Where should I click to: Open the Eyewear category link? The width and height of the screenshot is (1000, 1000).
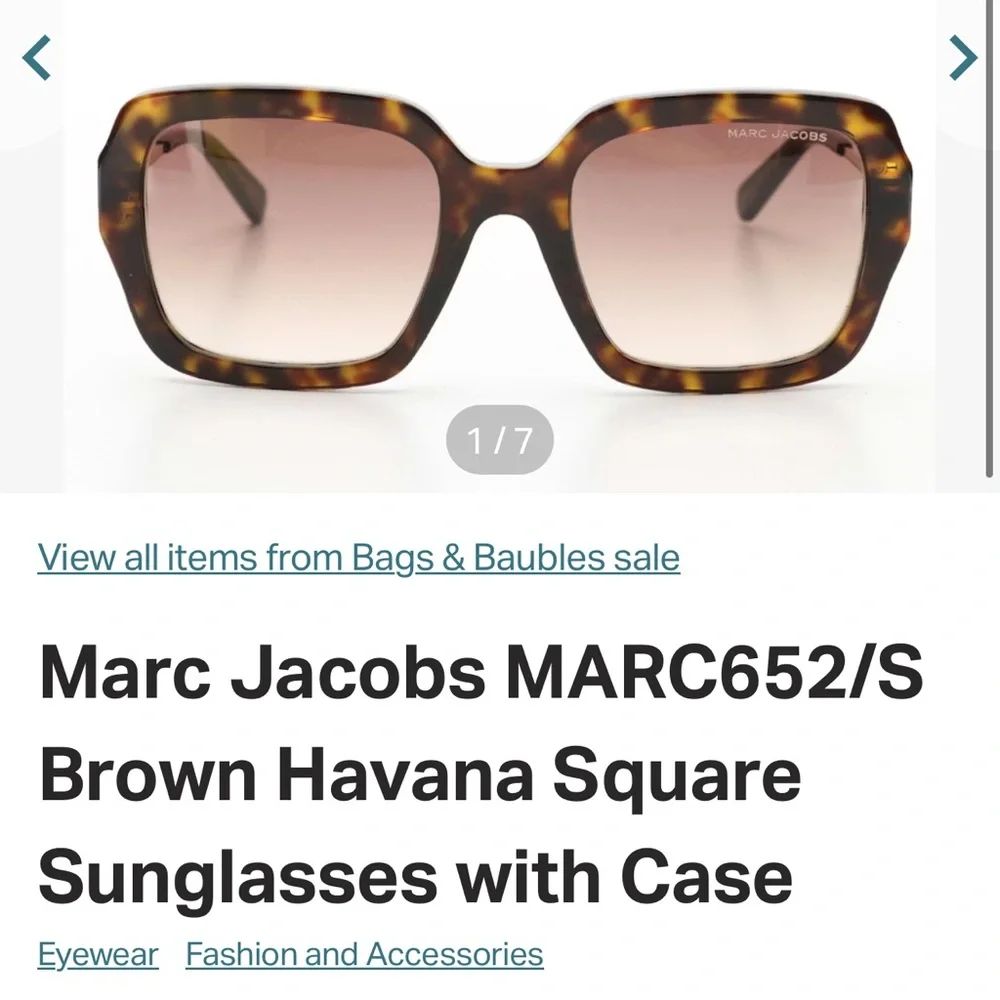[x=98, y=954]
